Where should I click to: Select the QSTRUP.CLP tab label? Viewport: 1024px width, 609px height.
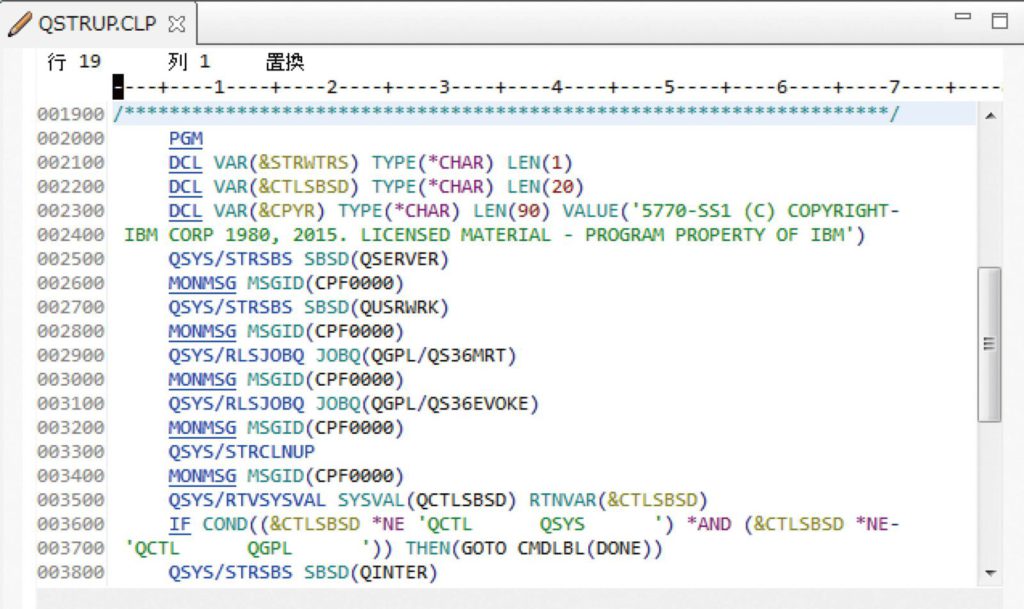point(97,23)
